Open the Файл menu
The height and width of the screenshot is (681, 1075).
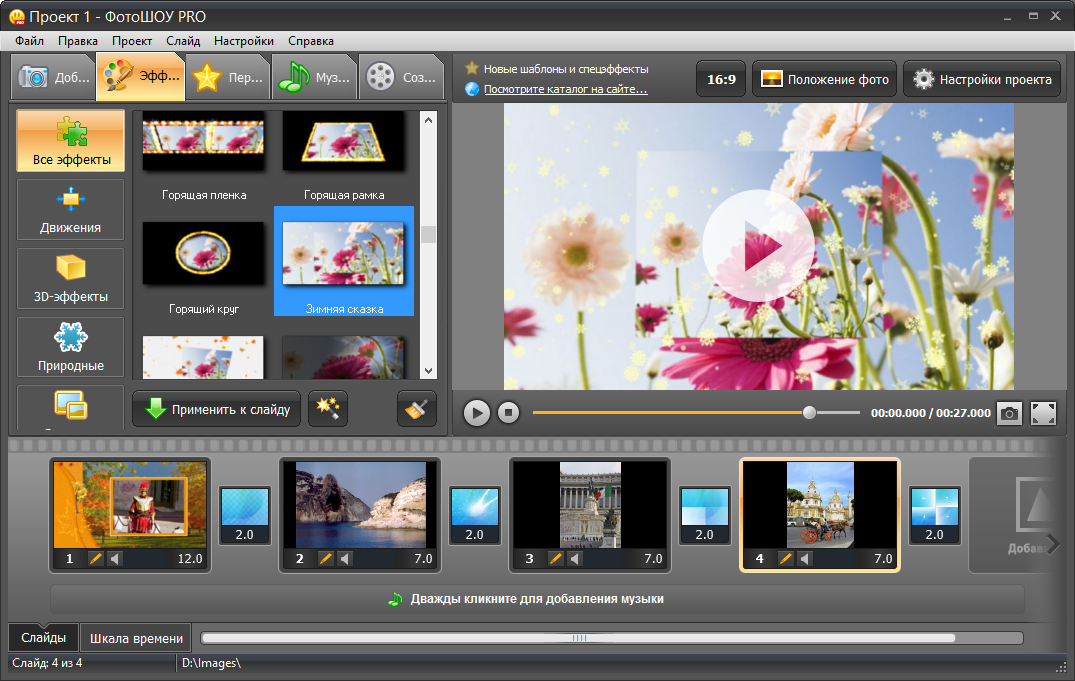click(x=29, y=41)
